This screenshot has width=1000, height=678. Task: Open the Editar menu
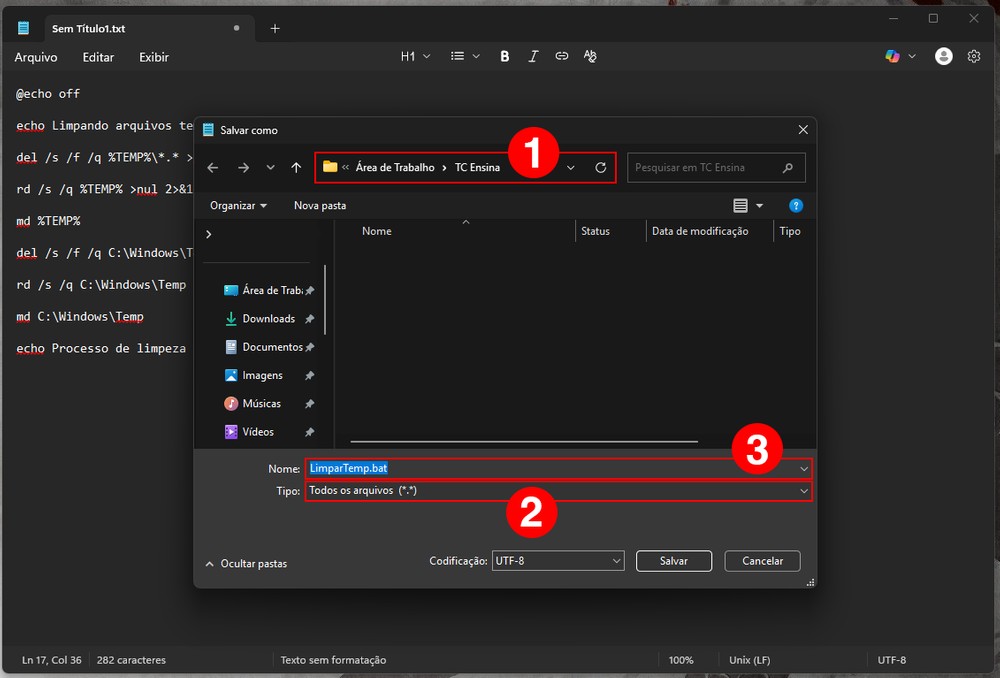click(98, 58)
